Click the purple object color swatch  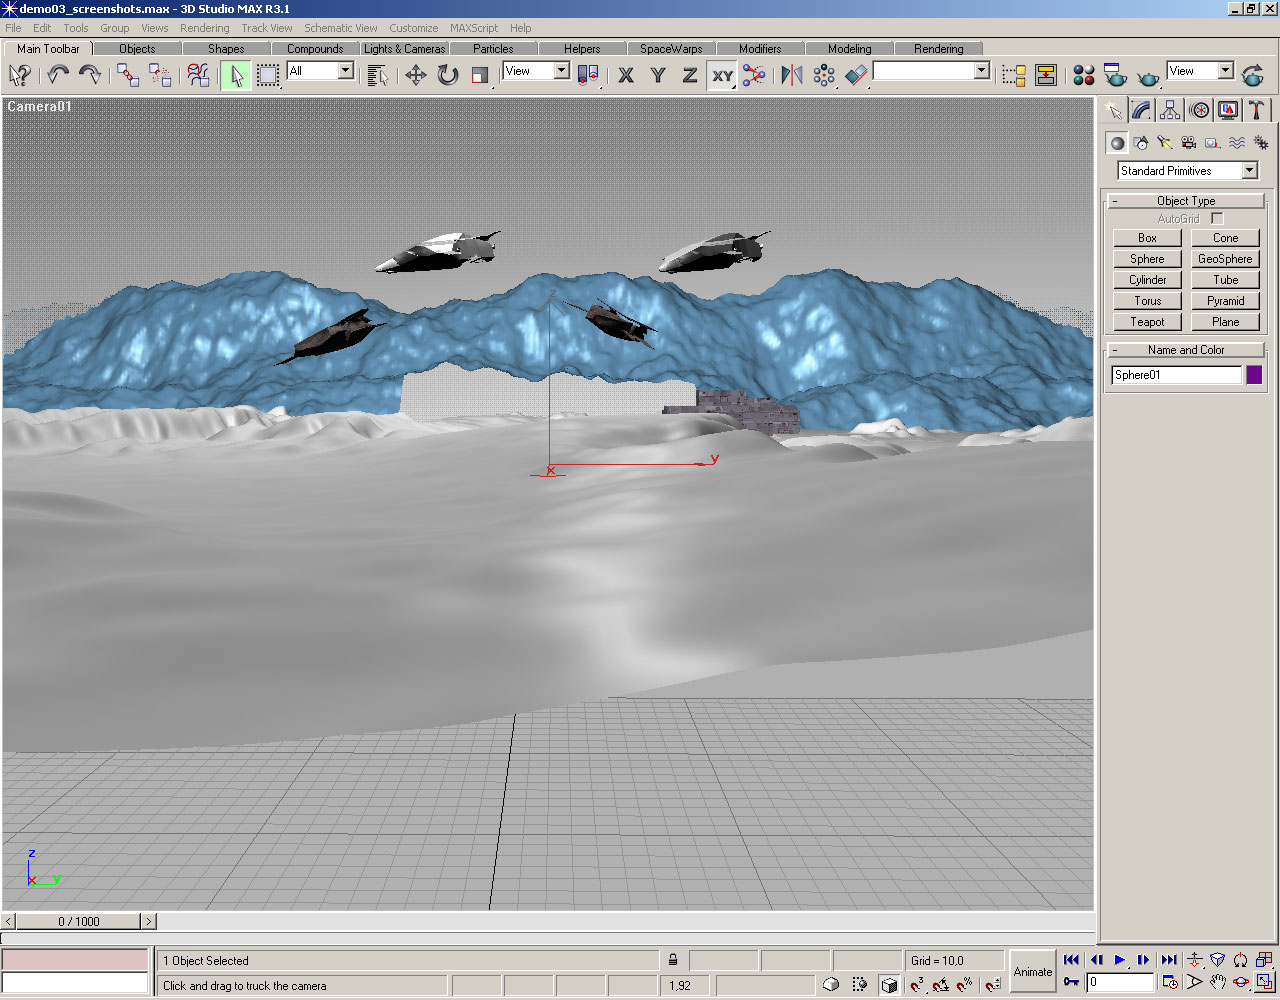1254,375
